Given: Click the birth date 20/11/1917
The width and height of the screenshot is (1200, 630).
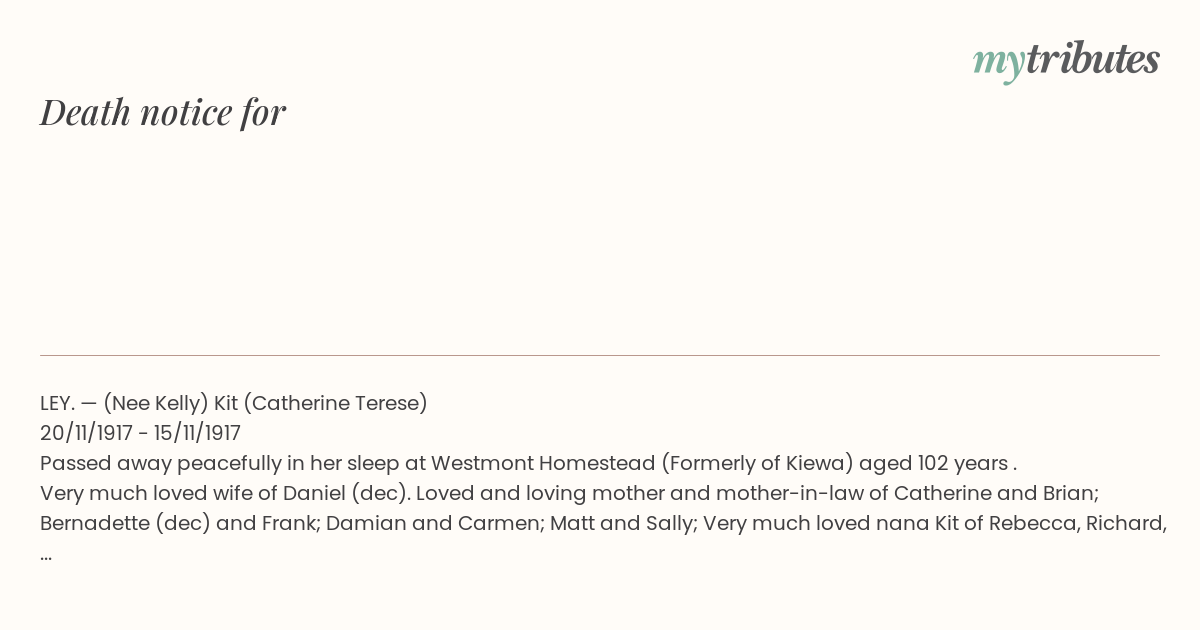Looking at the screenshot, I should tap(87, 433).
